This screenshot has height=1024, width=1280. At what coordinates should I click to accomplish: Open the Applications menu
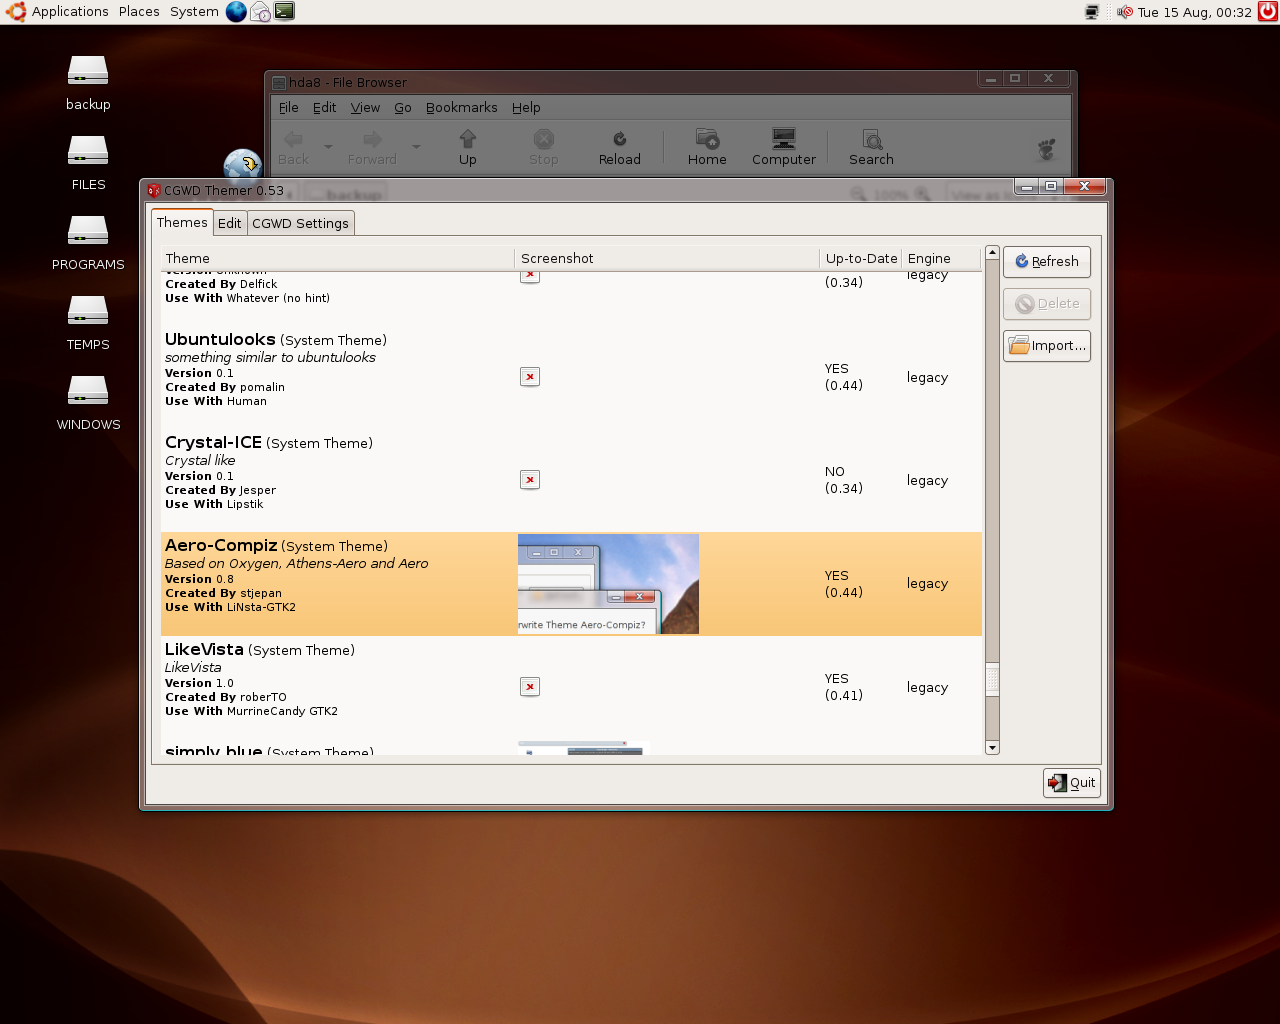click(69, 12)
